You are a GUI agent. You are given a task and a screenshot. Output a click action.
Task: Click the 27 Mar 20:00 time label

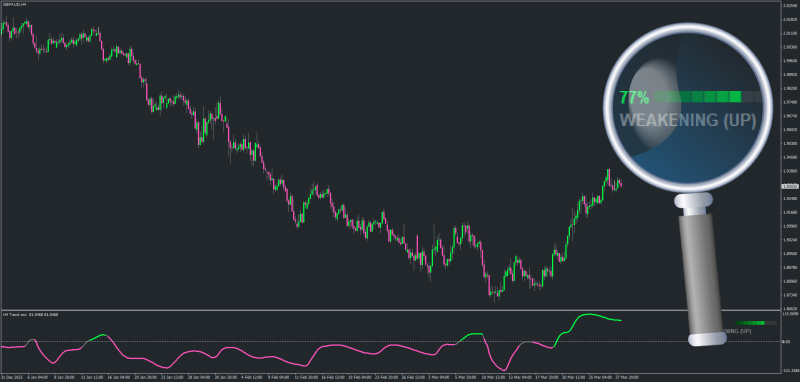pyautogui.click(x=628, y=377)
